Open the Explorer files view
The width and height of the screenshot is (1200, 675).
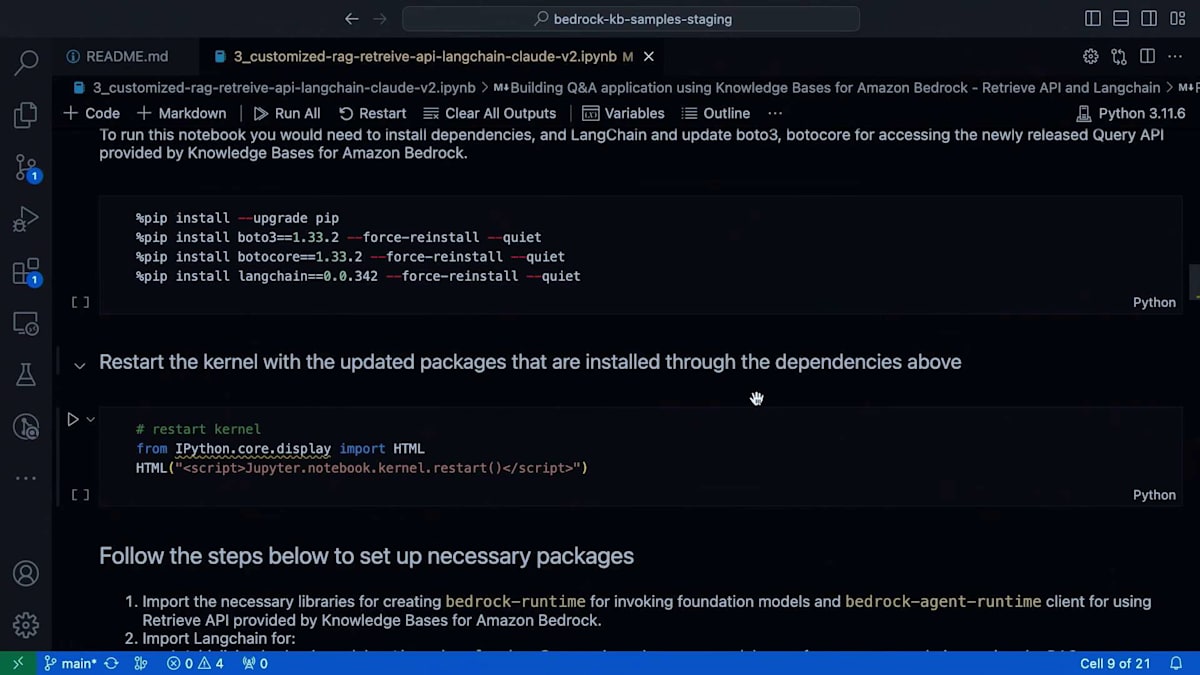click(26, 114)
